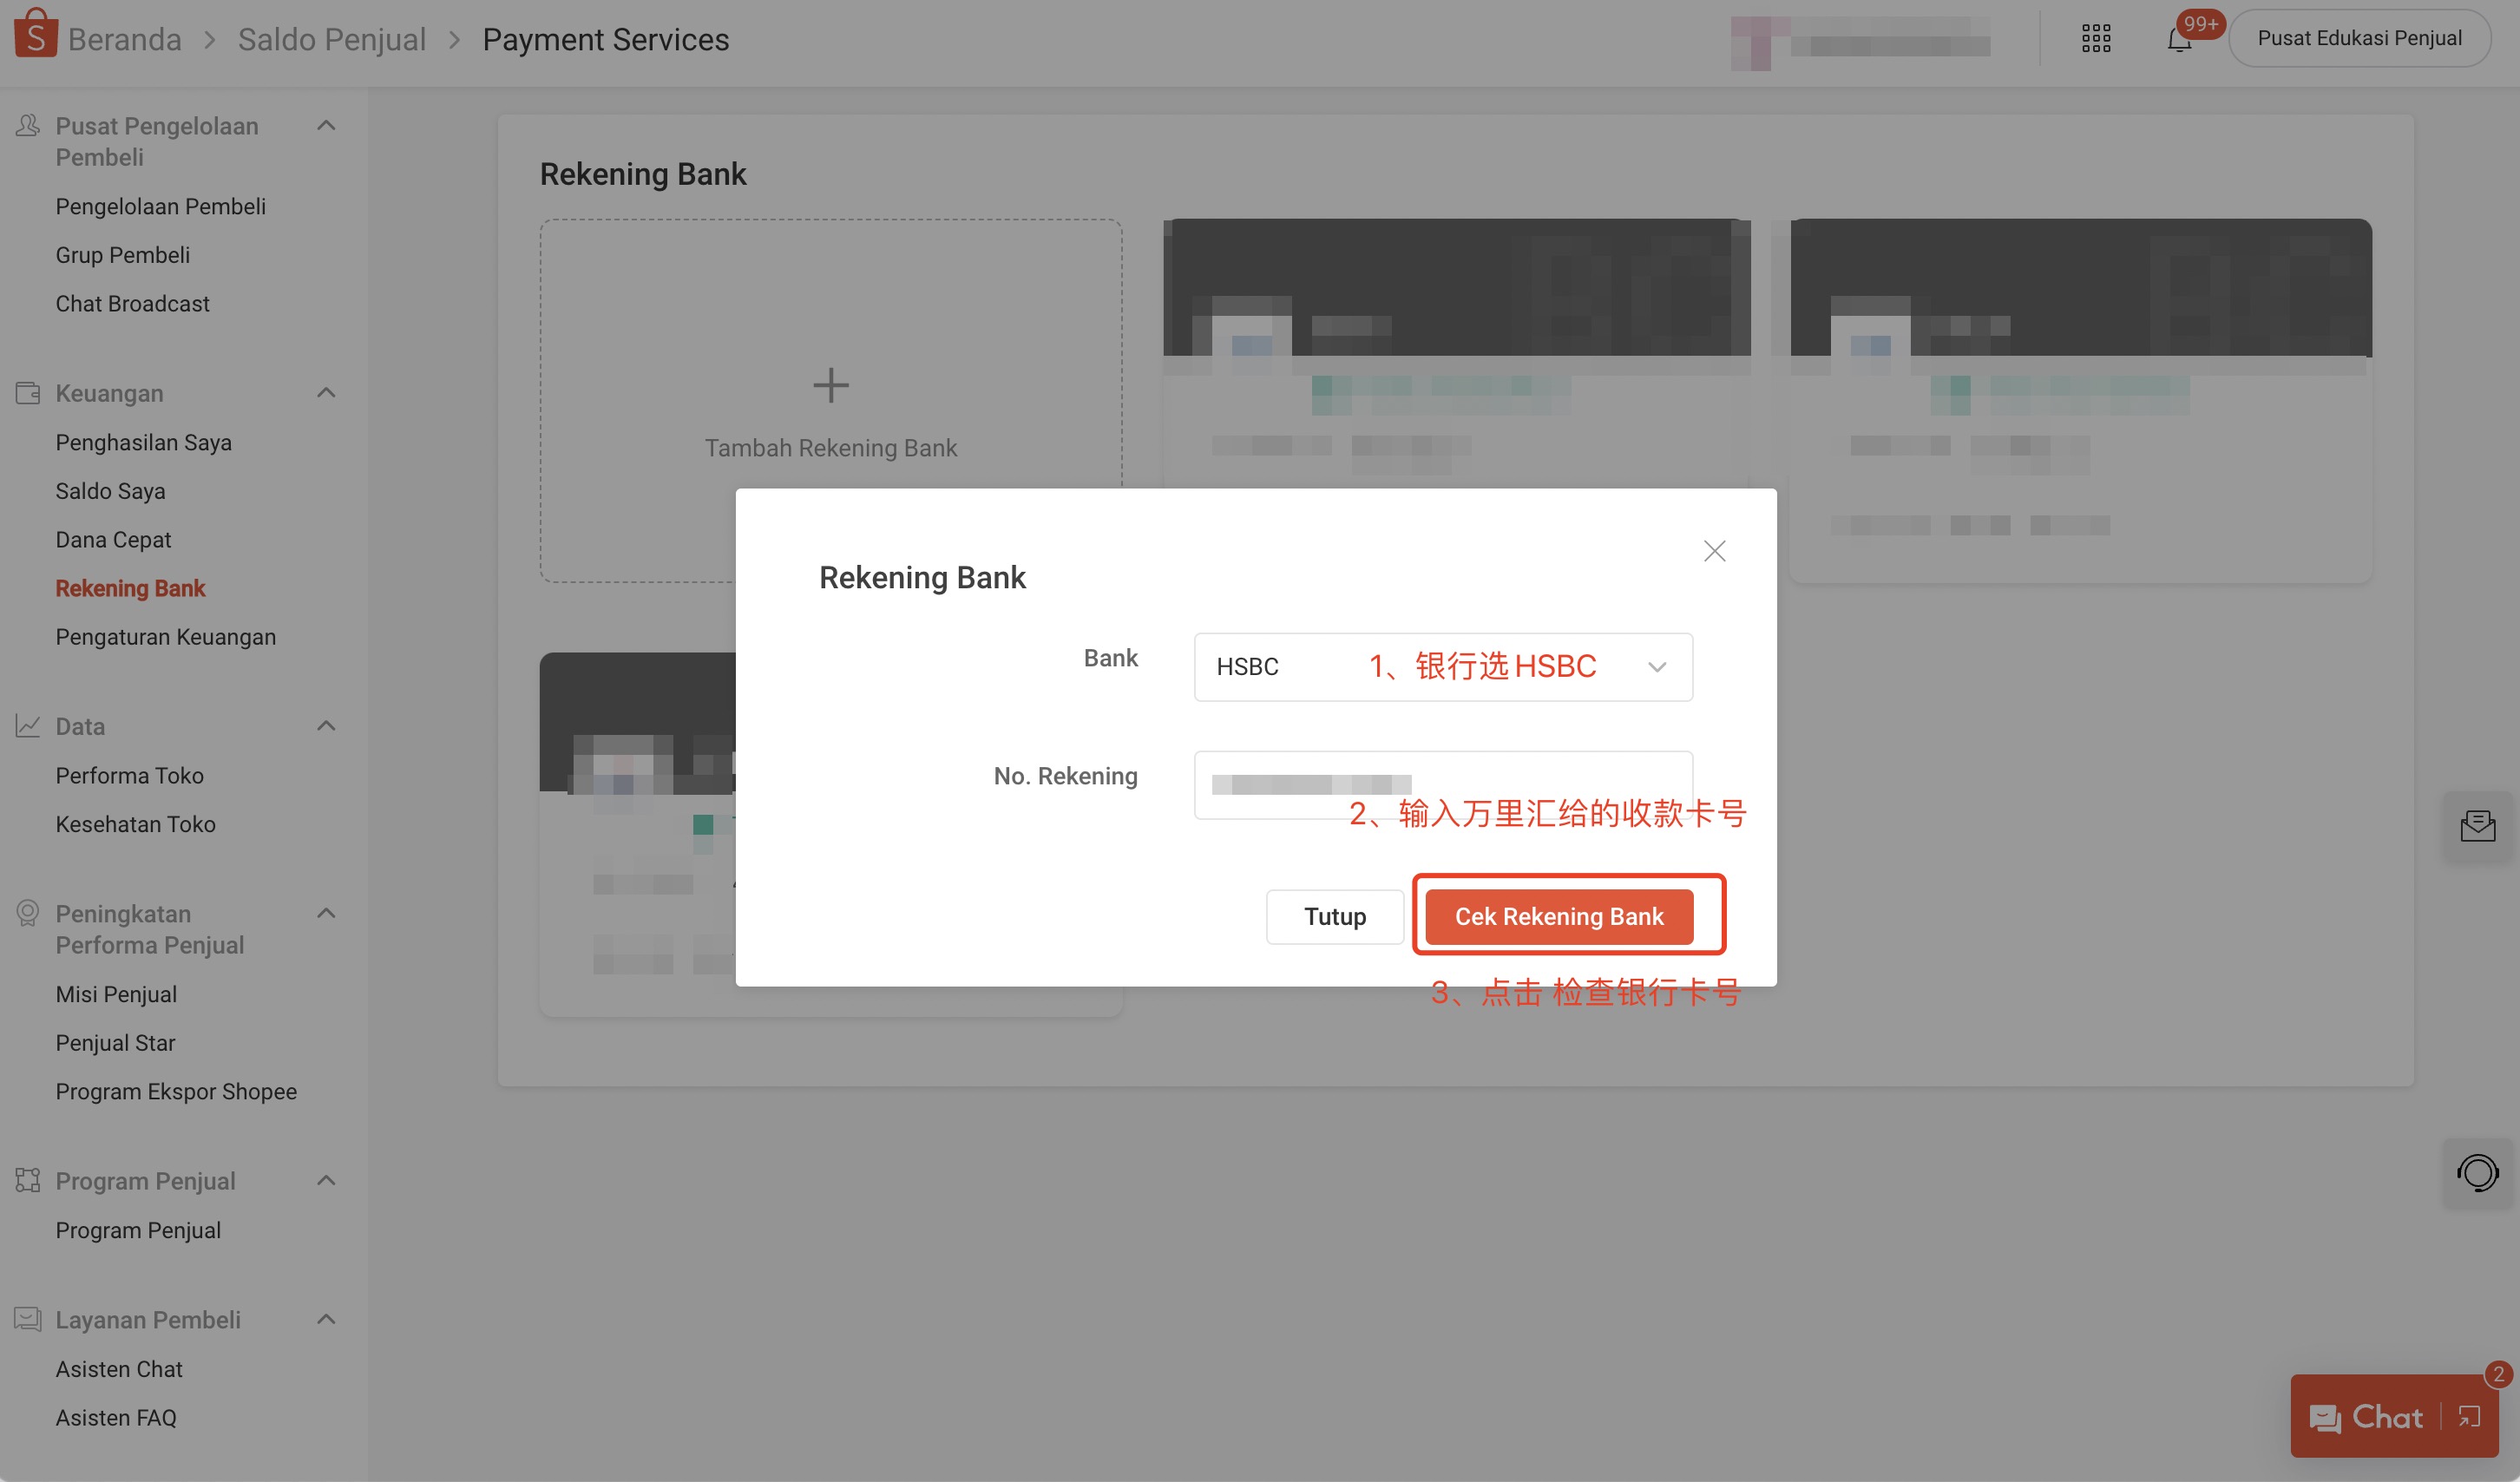
Task: Open notifications via the bell icon
Action: pyautogui.click(x=2178, y=40)
